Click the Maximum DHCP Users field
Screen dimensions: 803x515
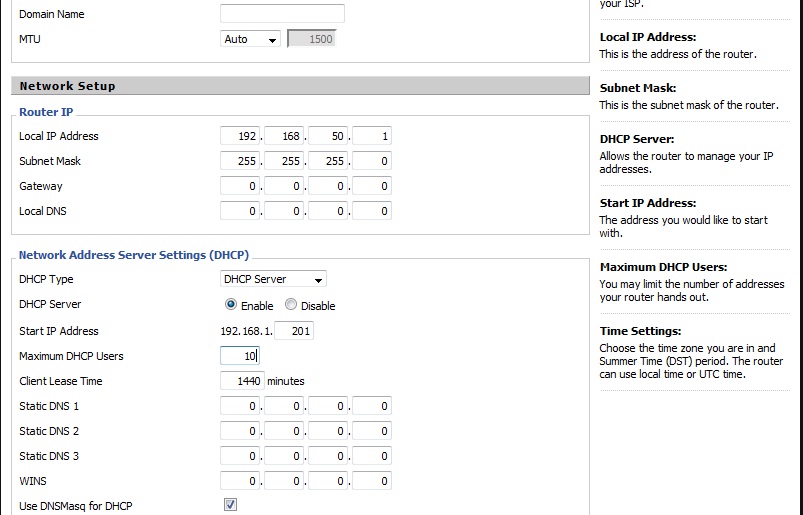tap(240, 356)
